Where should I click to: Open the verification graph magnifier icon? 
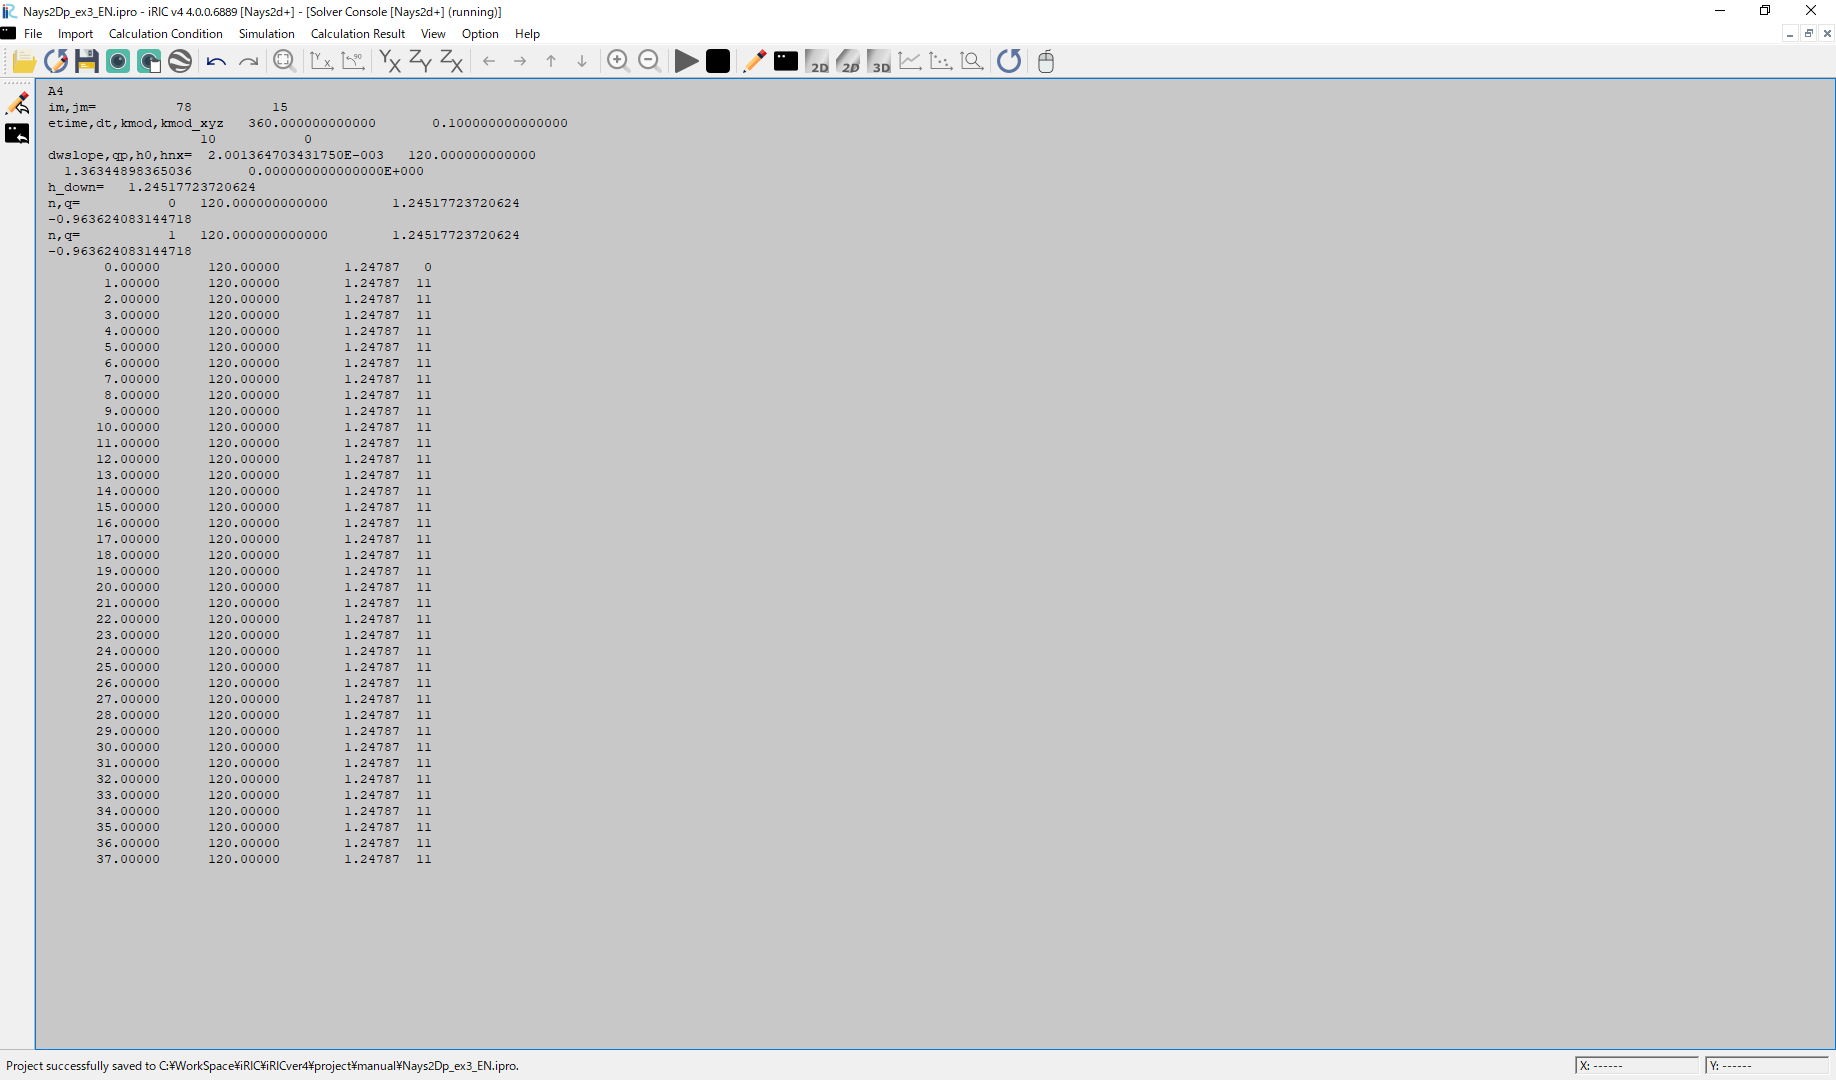(x=972, y=61)
